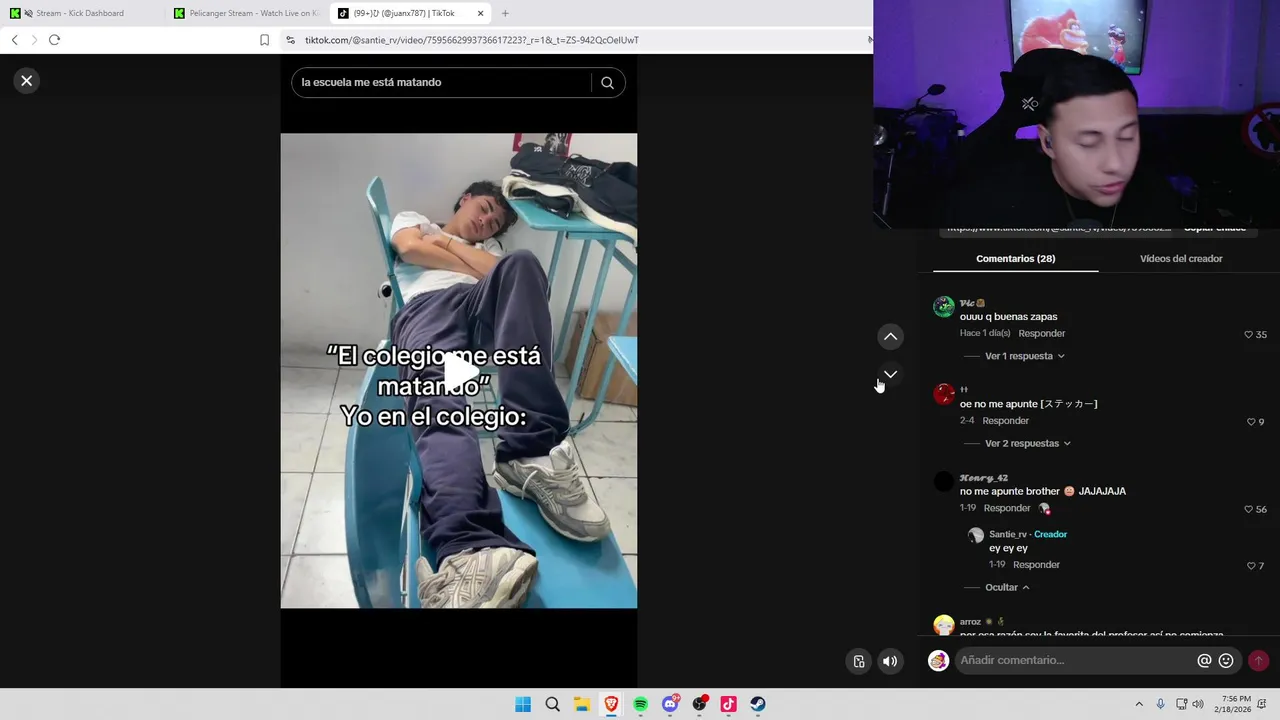The image size is (1280, 720).
Task: Open the clock showing 7:56 PM
Action: 1235,704
